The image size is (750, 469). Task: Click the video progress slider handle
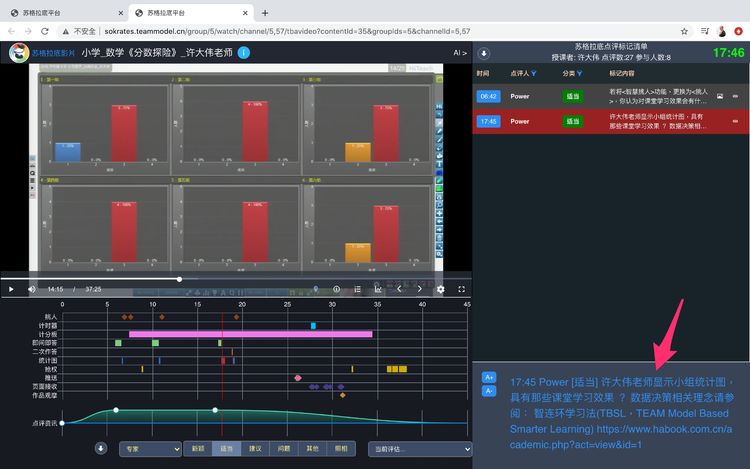point(179,279)
